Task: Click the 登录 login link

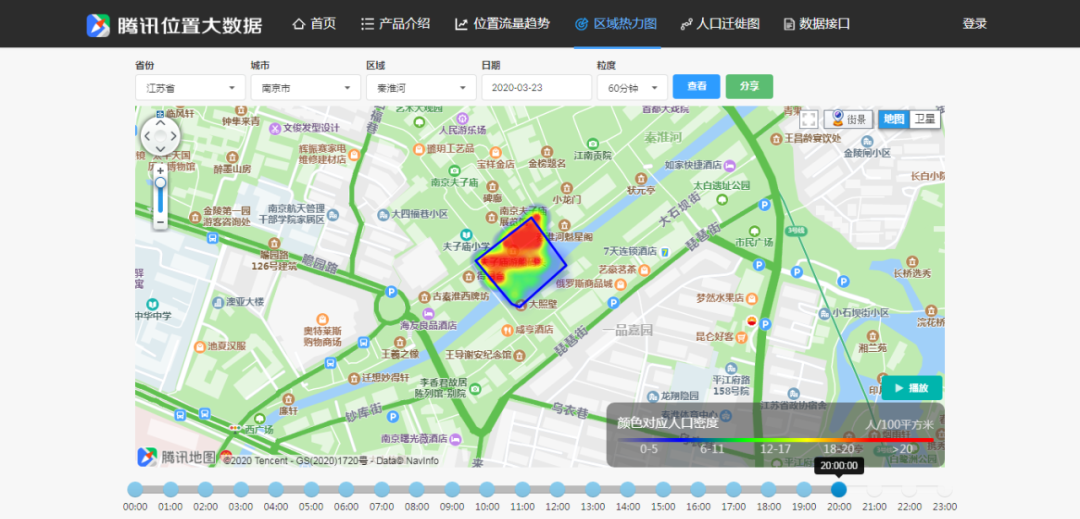Action: 975,24
